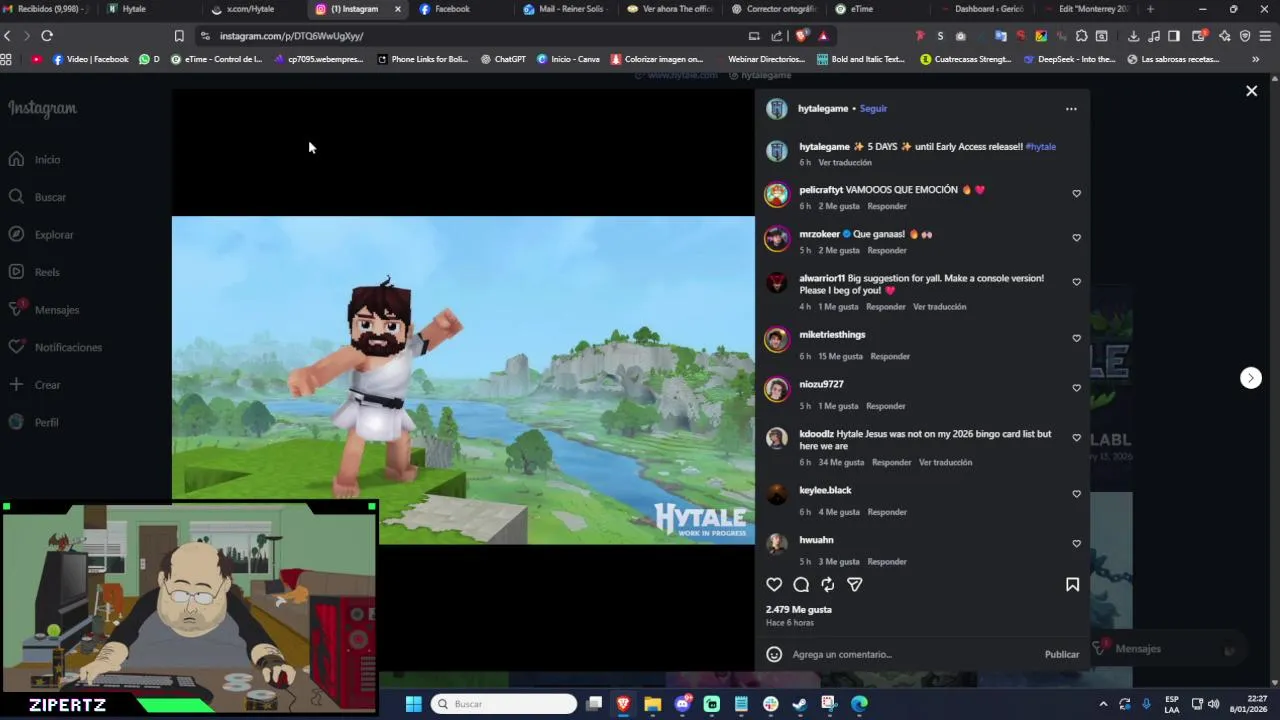Screen dimensions: 1280x720
Task: Like mrzokeer's comment
Action: 1077,238
